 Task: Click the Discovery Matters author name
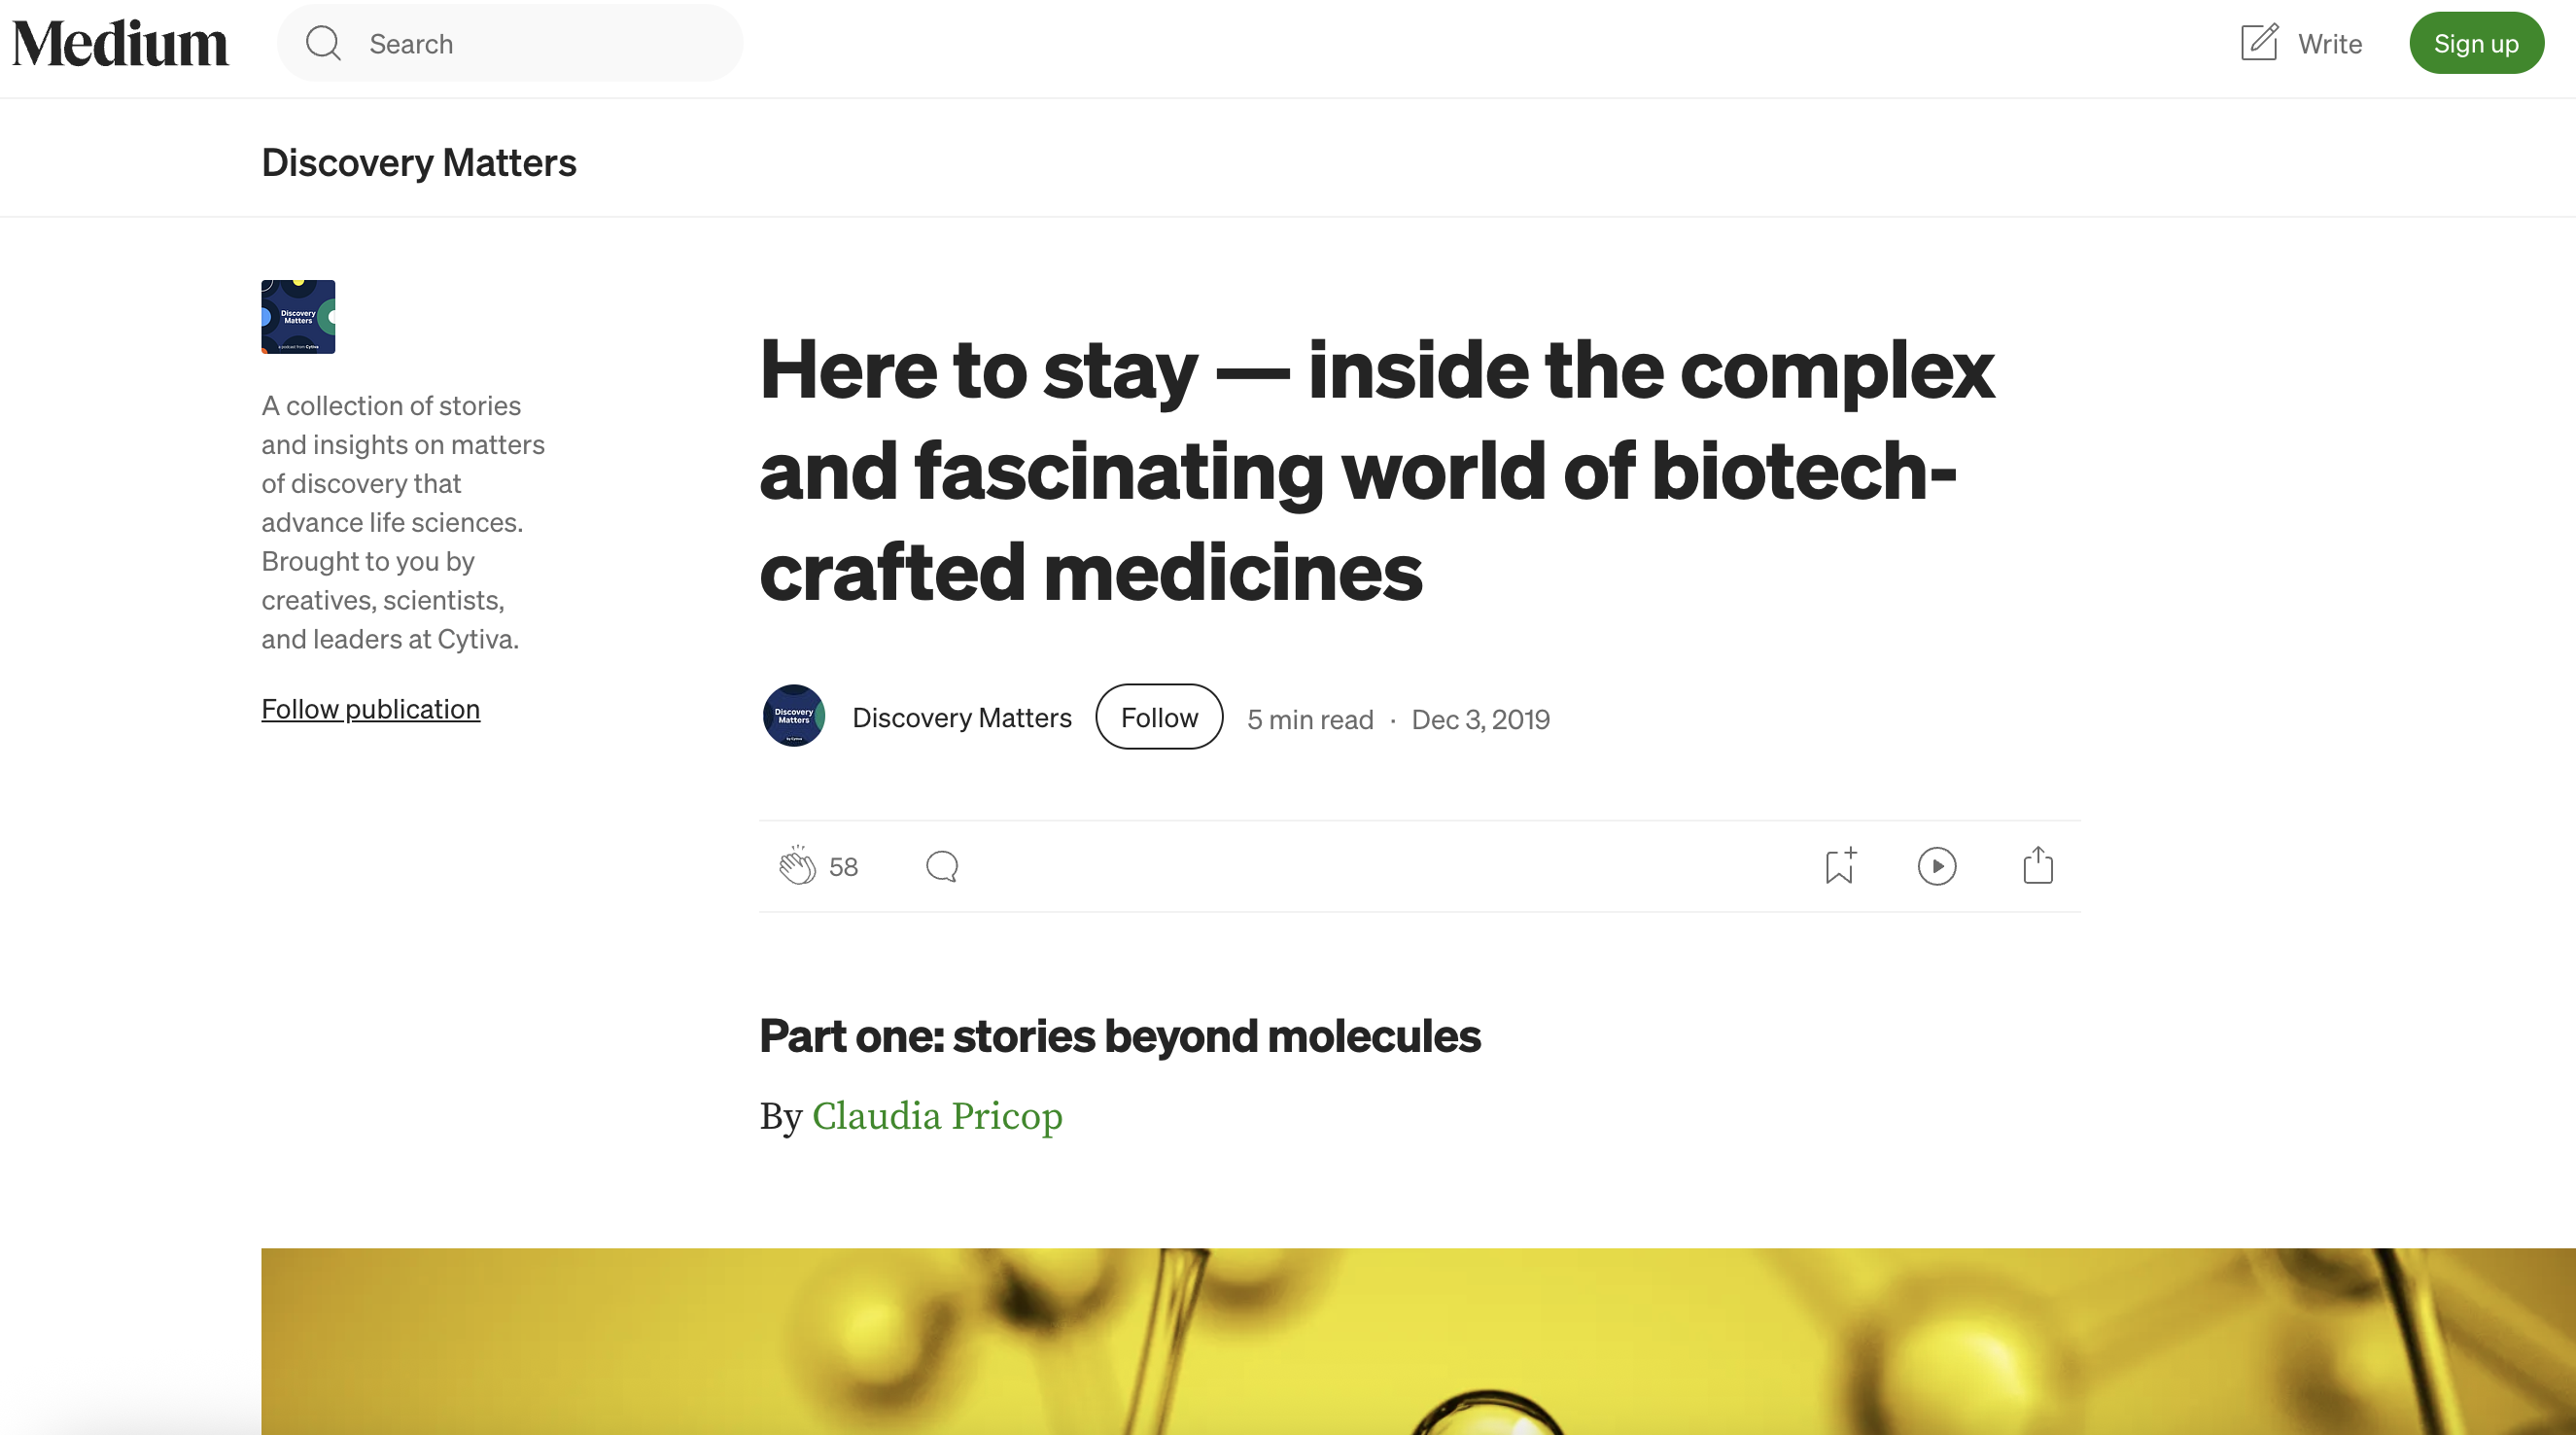(961, 718)
